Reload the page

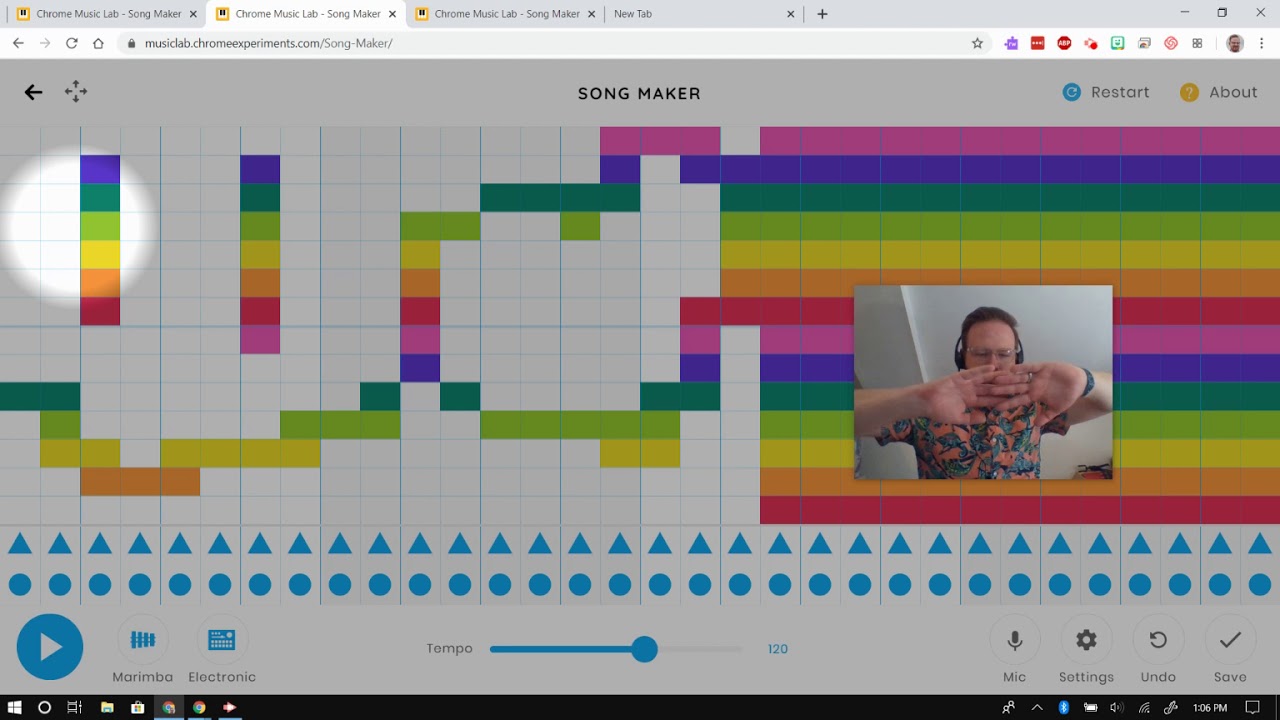(x=71, y=43)
